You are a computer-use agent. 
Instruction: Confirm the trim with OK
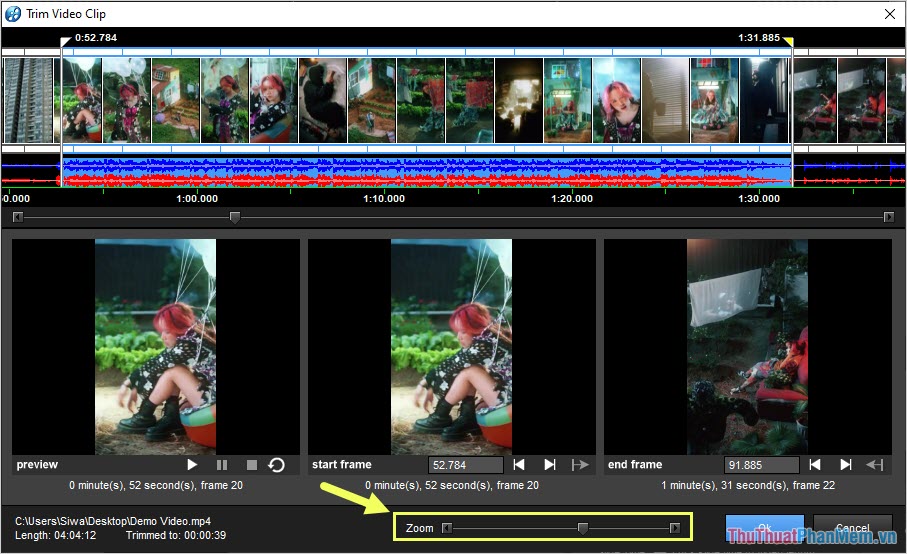[x=765, y=527]
